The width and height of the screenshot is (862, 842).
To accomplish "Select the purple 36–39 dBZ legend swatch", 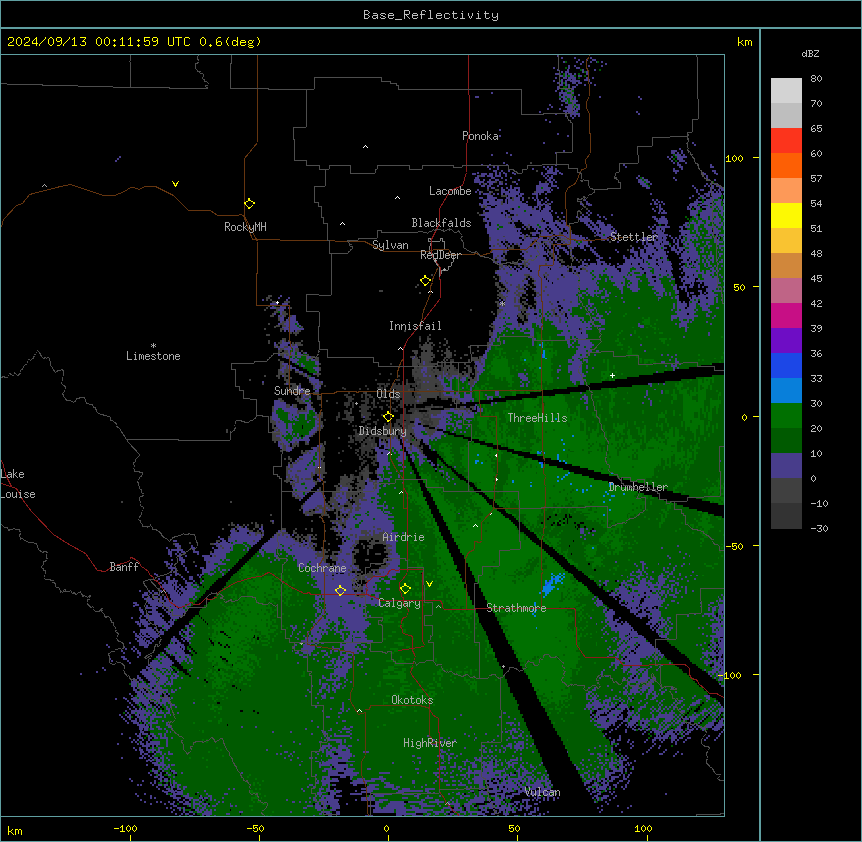I will (786, 341).
